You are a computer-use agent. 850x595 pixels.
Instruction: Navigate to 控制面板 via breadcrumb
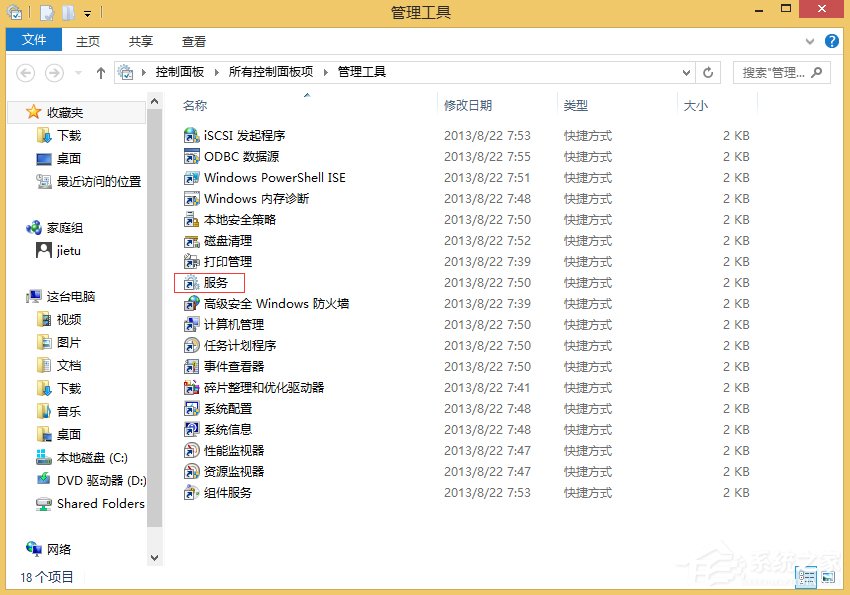coord(180,72)
